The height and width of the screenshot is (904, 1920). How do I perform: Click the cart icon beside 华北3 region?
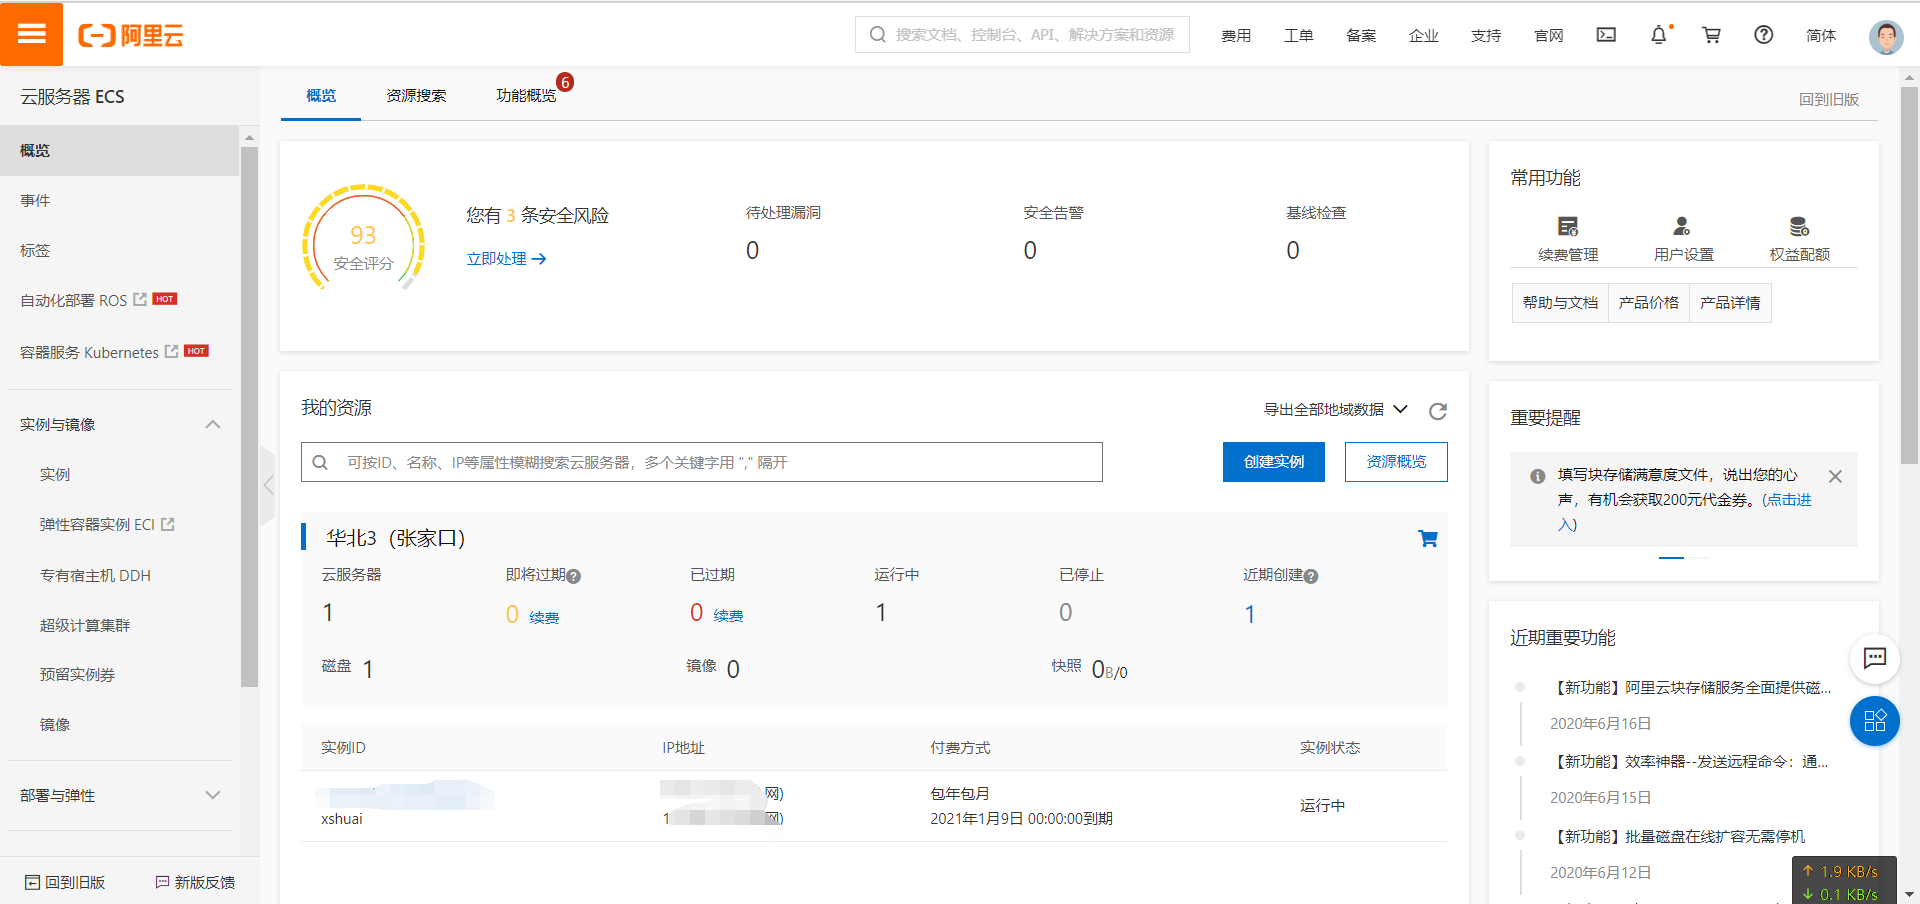(1428, 537)
